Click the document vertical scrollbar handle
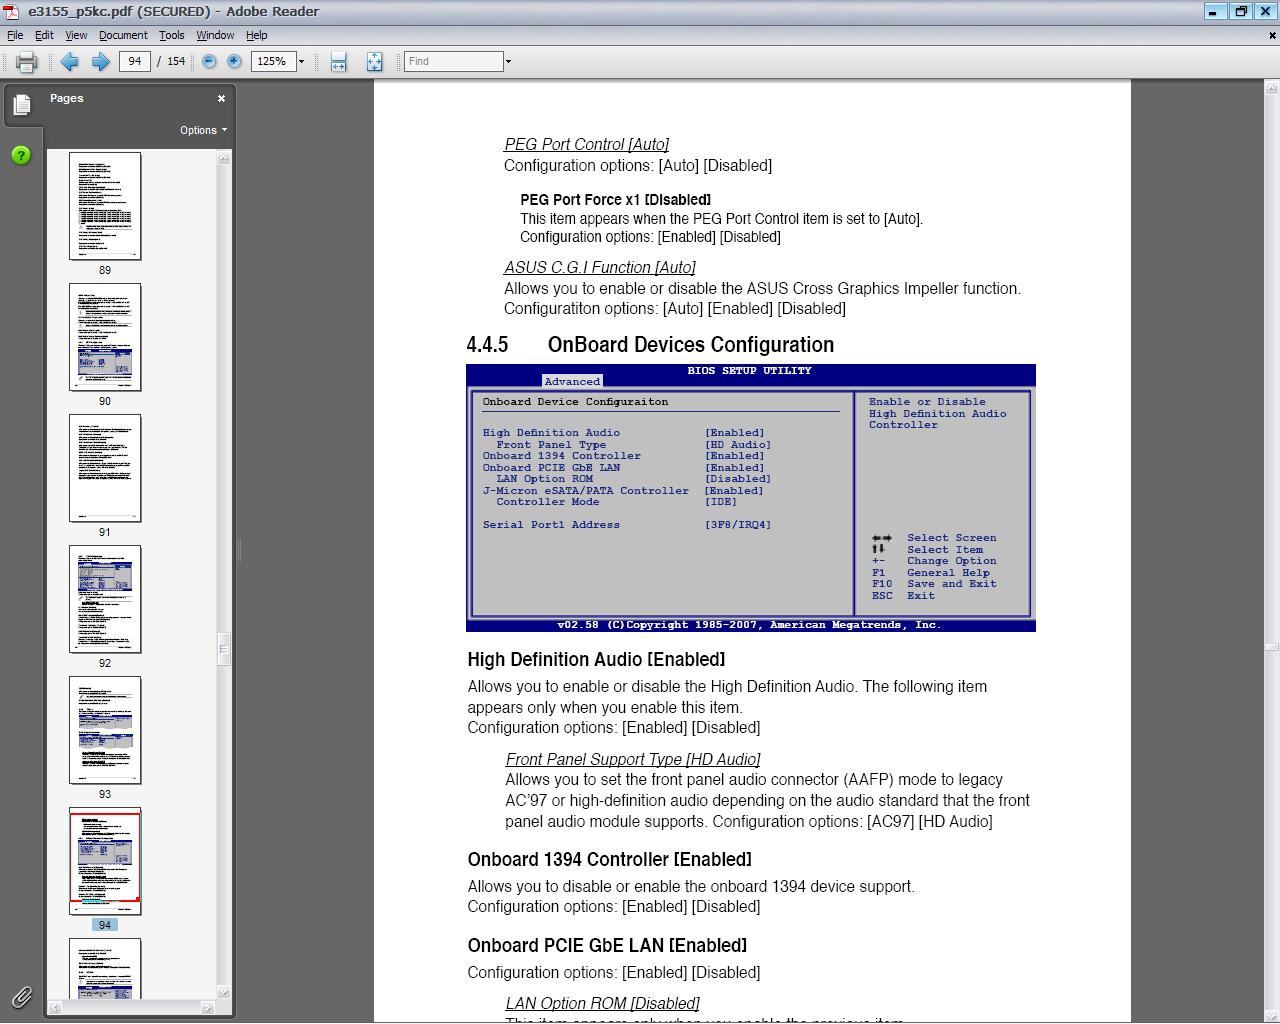The width and height of the screenshot is (1280, 1024). click(x=1272, y=647)
